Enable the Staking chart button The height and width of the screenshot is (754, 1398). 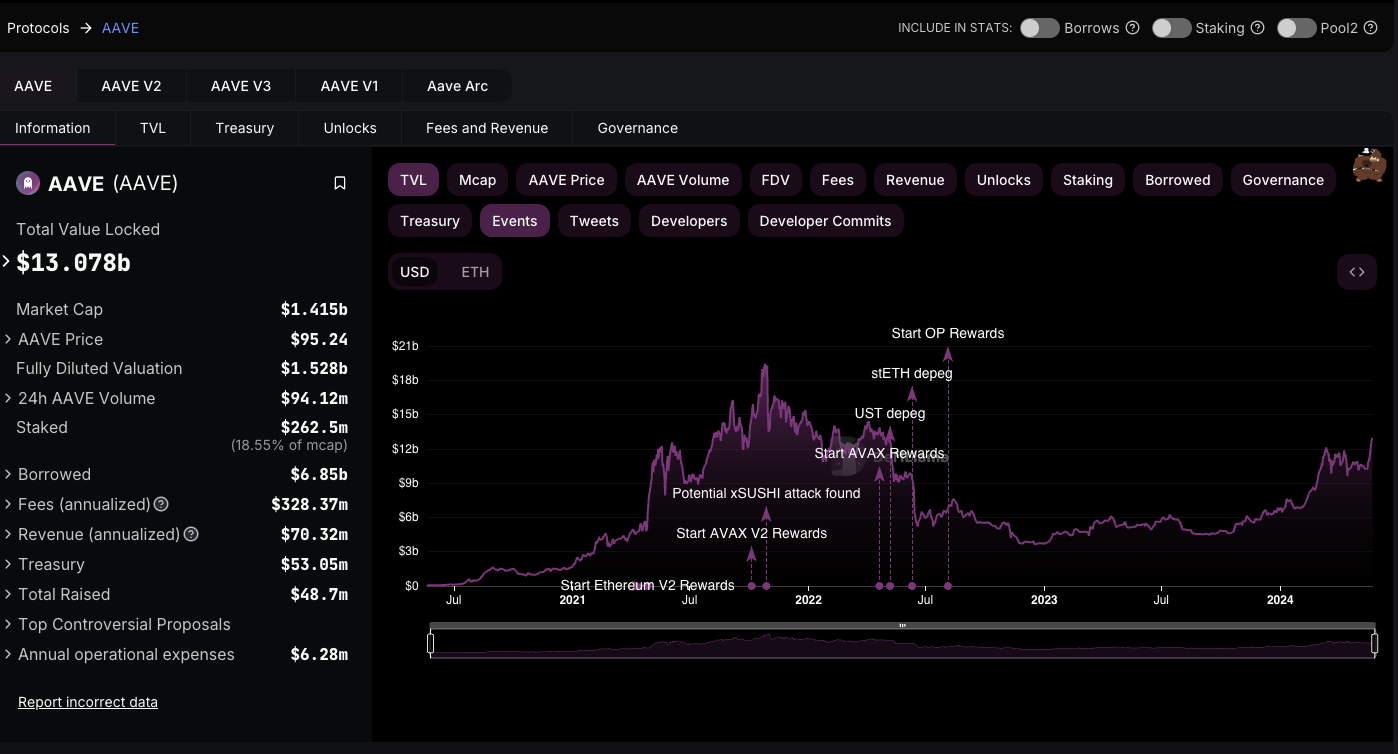click(x=1087, y=180)
